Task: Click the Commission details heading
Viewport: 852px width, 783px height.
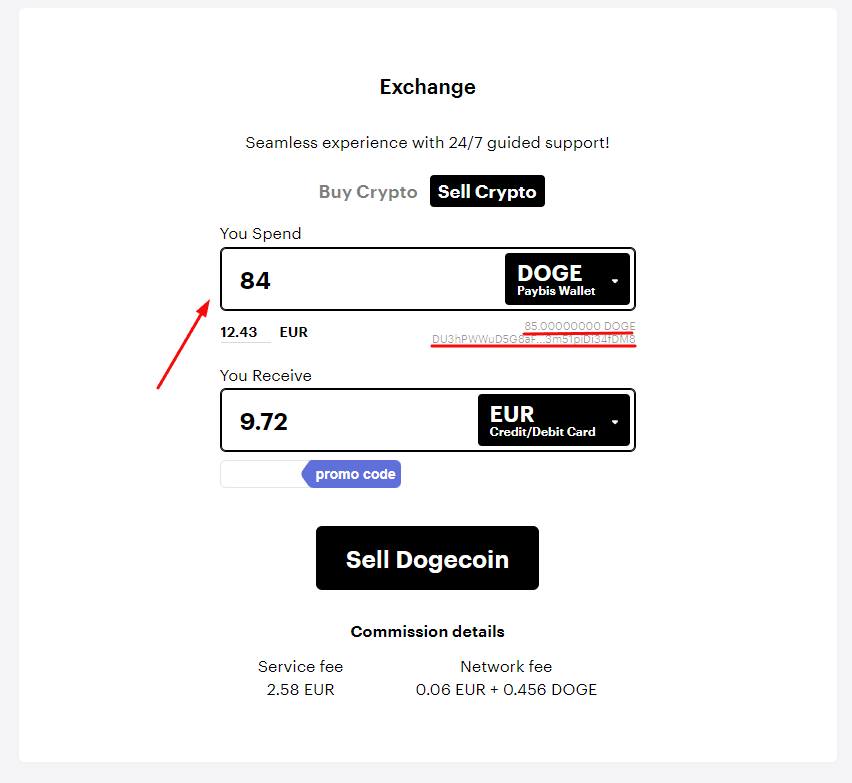Action: pos(428,631)
